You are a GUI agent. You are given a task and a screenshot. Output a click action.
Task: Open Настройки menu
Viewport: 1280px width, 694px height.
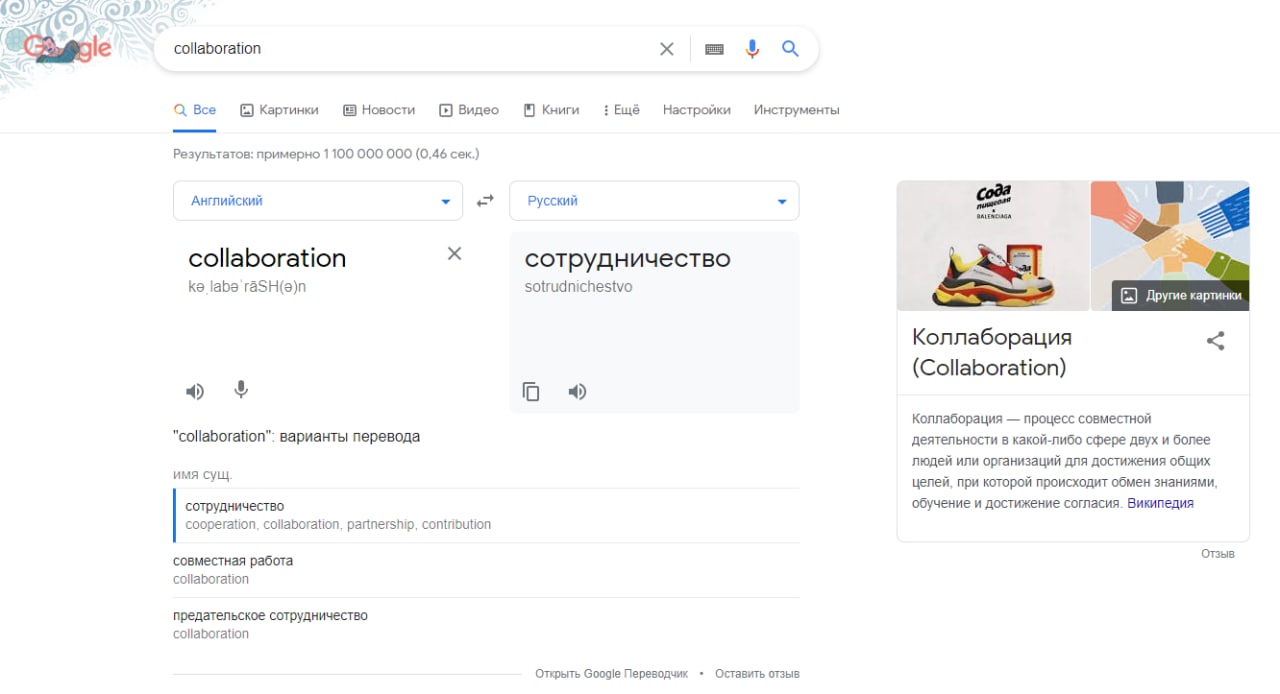click(697, 110)
